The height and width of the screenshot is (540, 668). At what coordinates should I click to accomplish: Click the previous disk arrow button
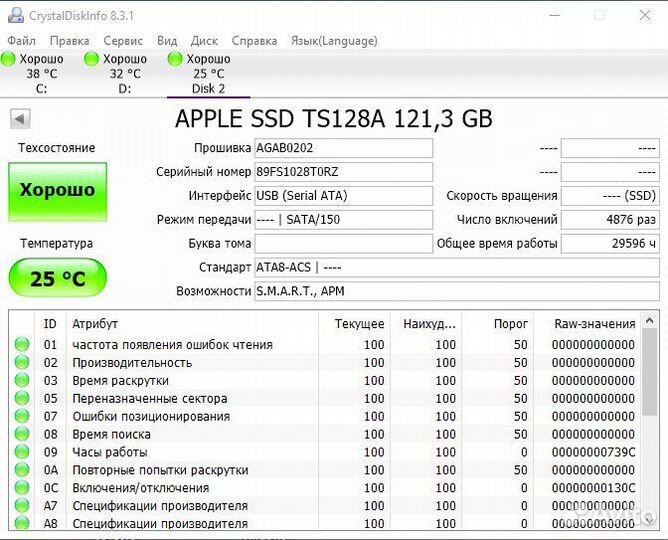point(20,119)
